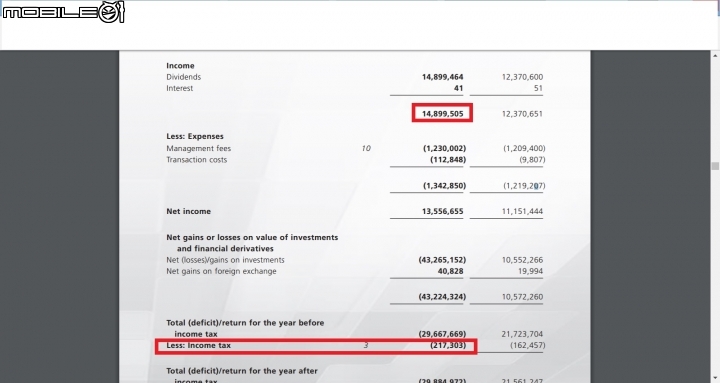Viewport: 720px width, 383px height.
Task: Click the 'Less: Income tax' label
Action: [x=198, y=345]
